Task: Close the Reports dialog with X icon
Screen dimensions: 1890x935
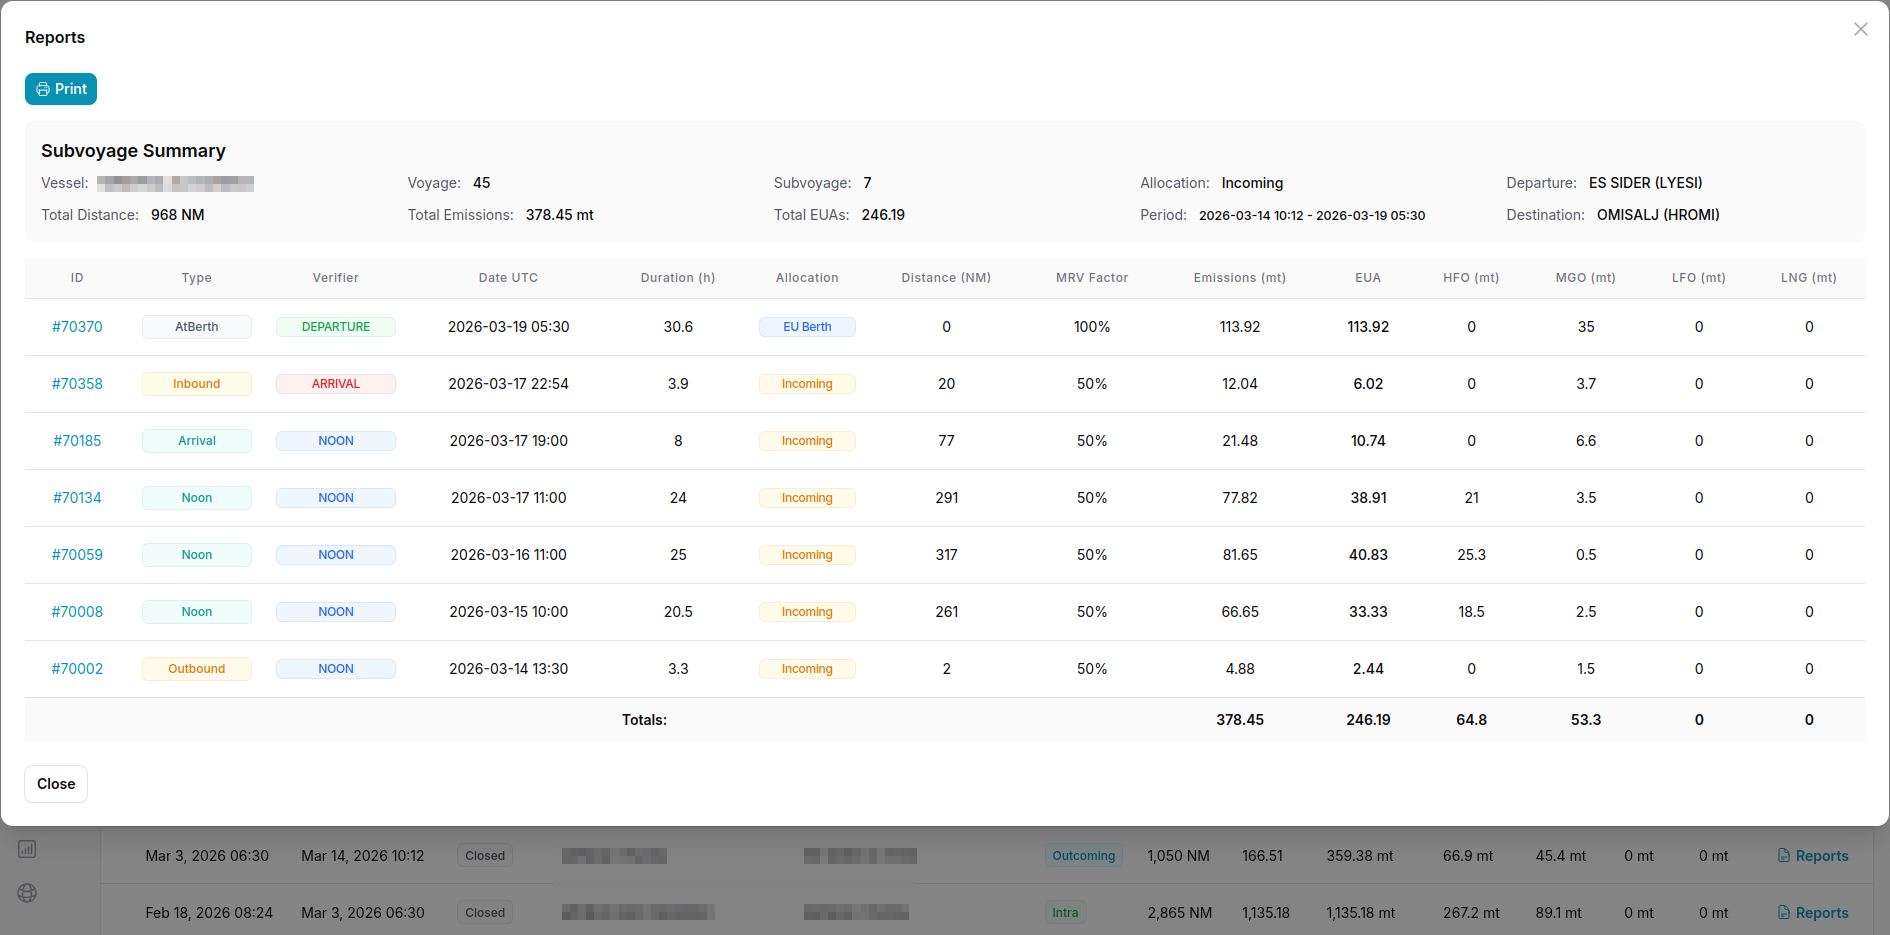Action: [x=1861, y=29]
